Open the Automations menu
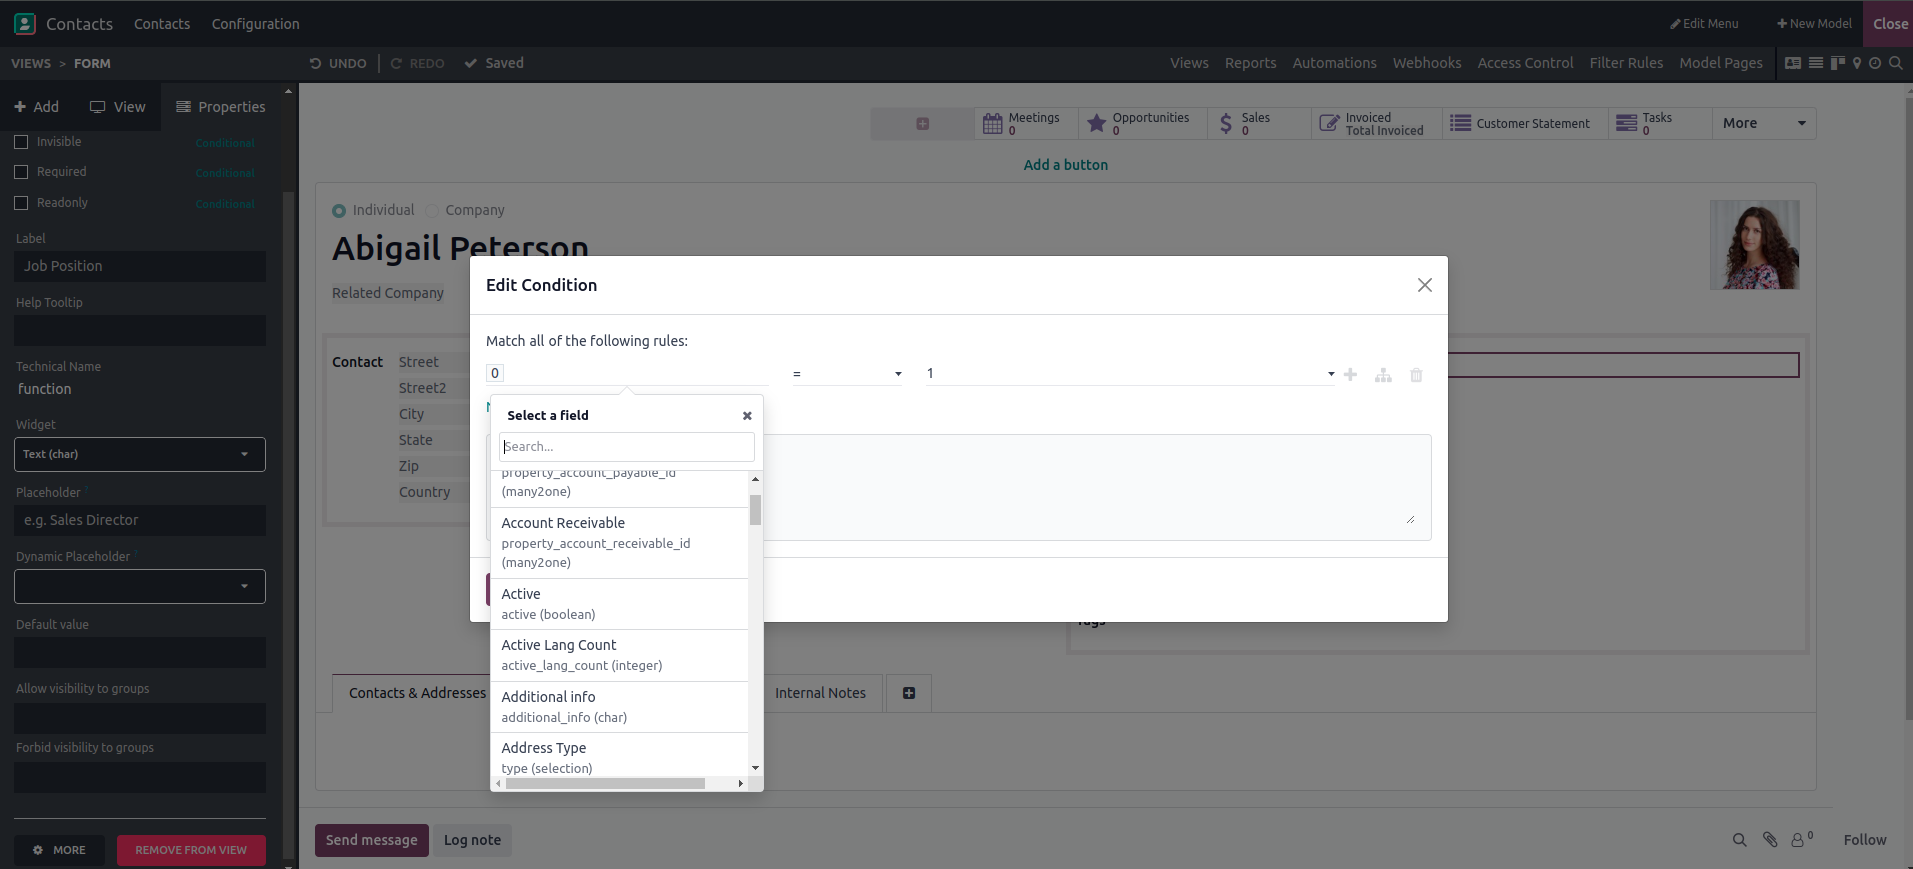The image size is (1913, 869). [x=1334, y=63]
